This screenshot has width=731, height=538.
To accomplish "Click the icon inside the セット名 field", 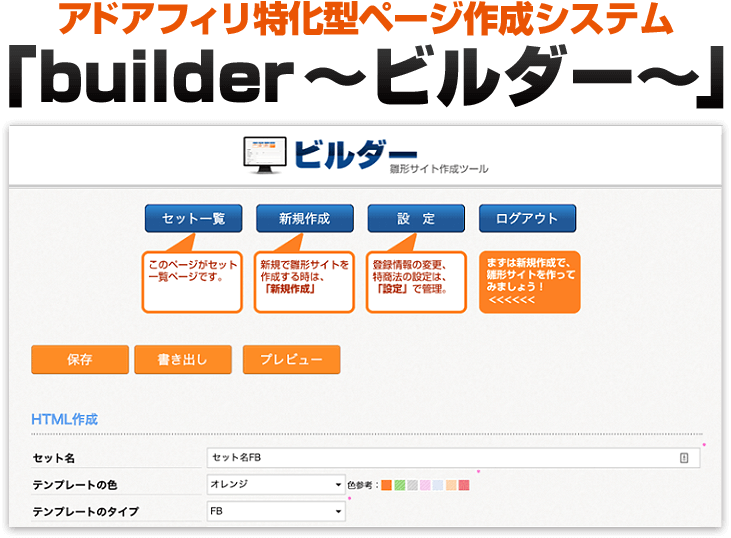I will [684, 458].
